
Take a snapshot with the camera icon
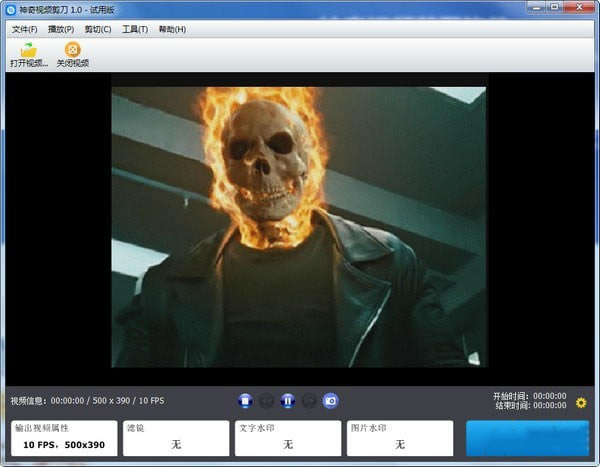point(331,401)
